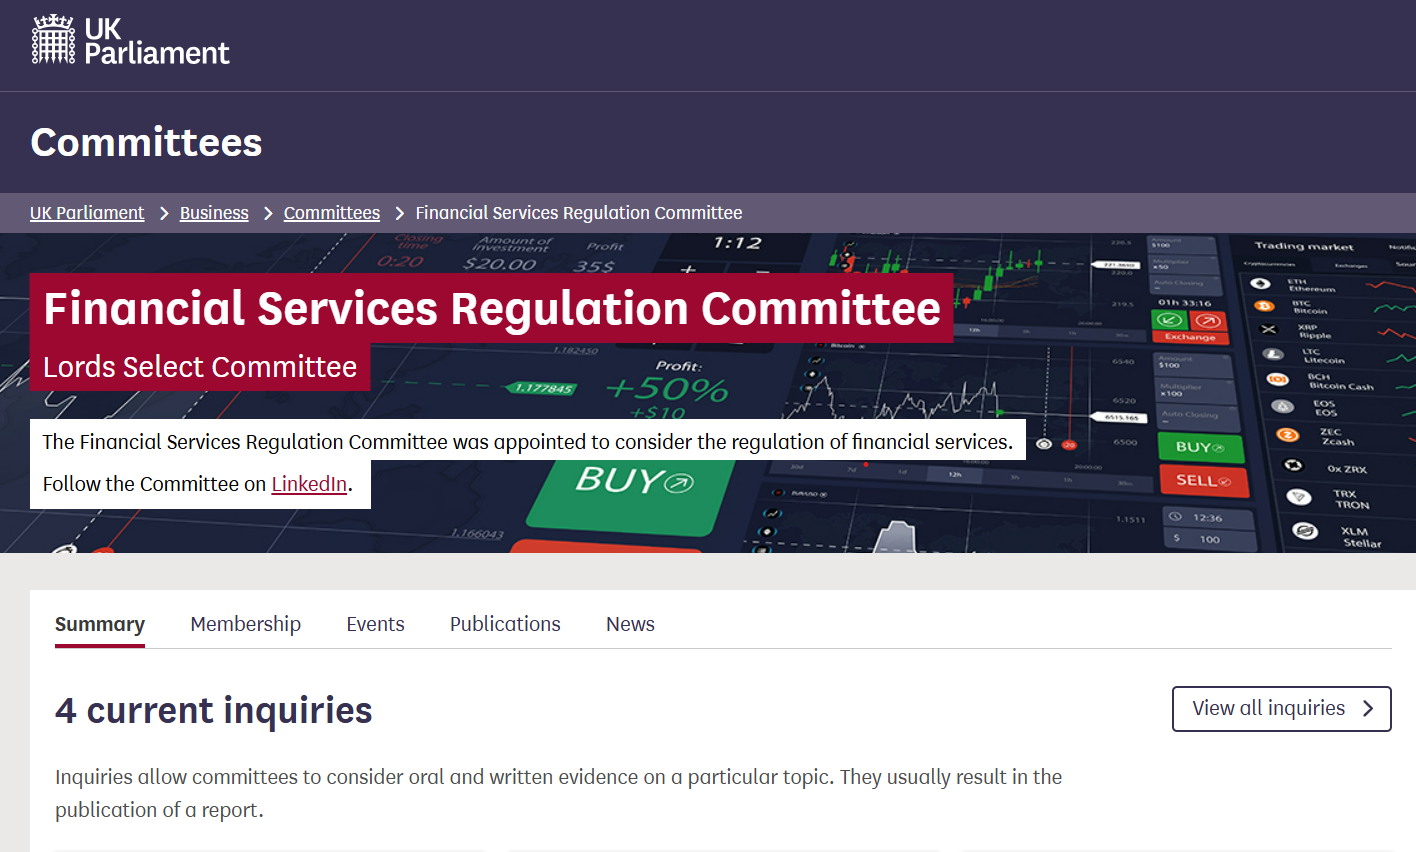Toggle the red arrow control beside the checkmark
Image resolution: width=1416 pixels, height=852 pixels.
click(x=1207, y=321)
